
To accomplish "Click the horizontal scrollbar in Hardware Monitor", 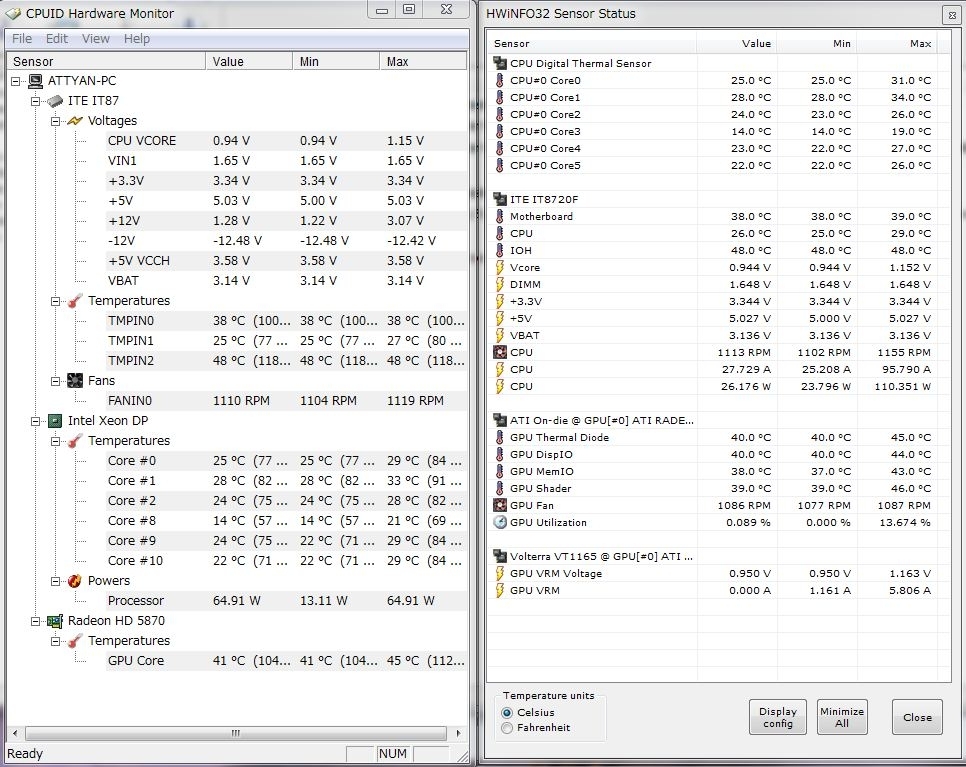I will 236,735.
